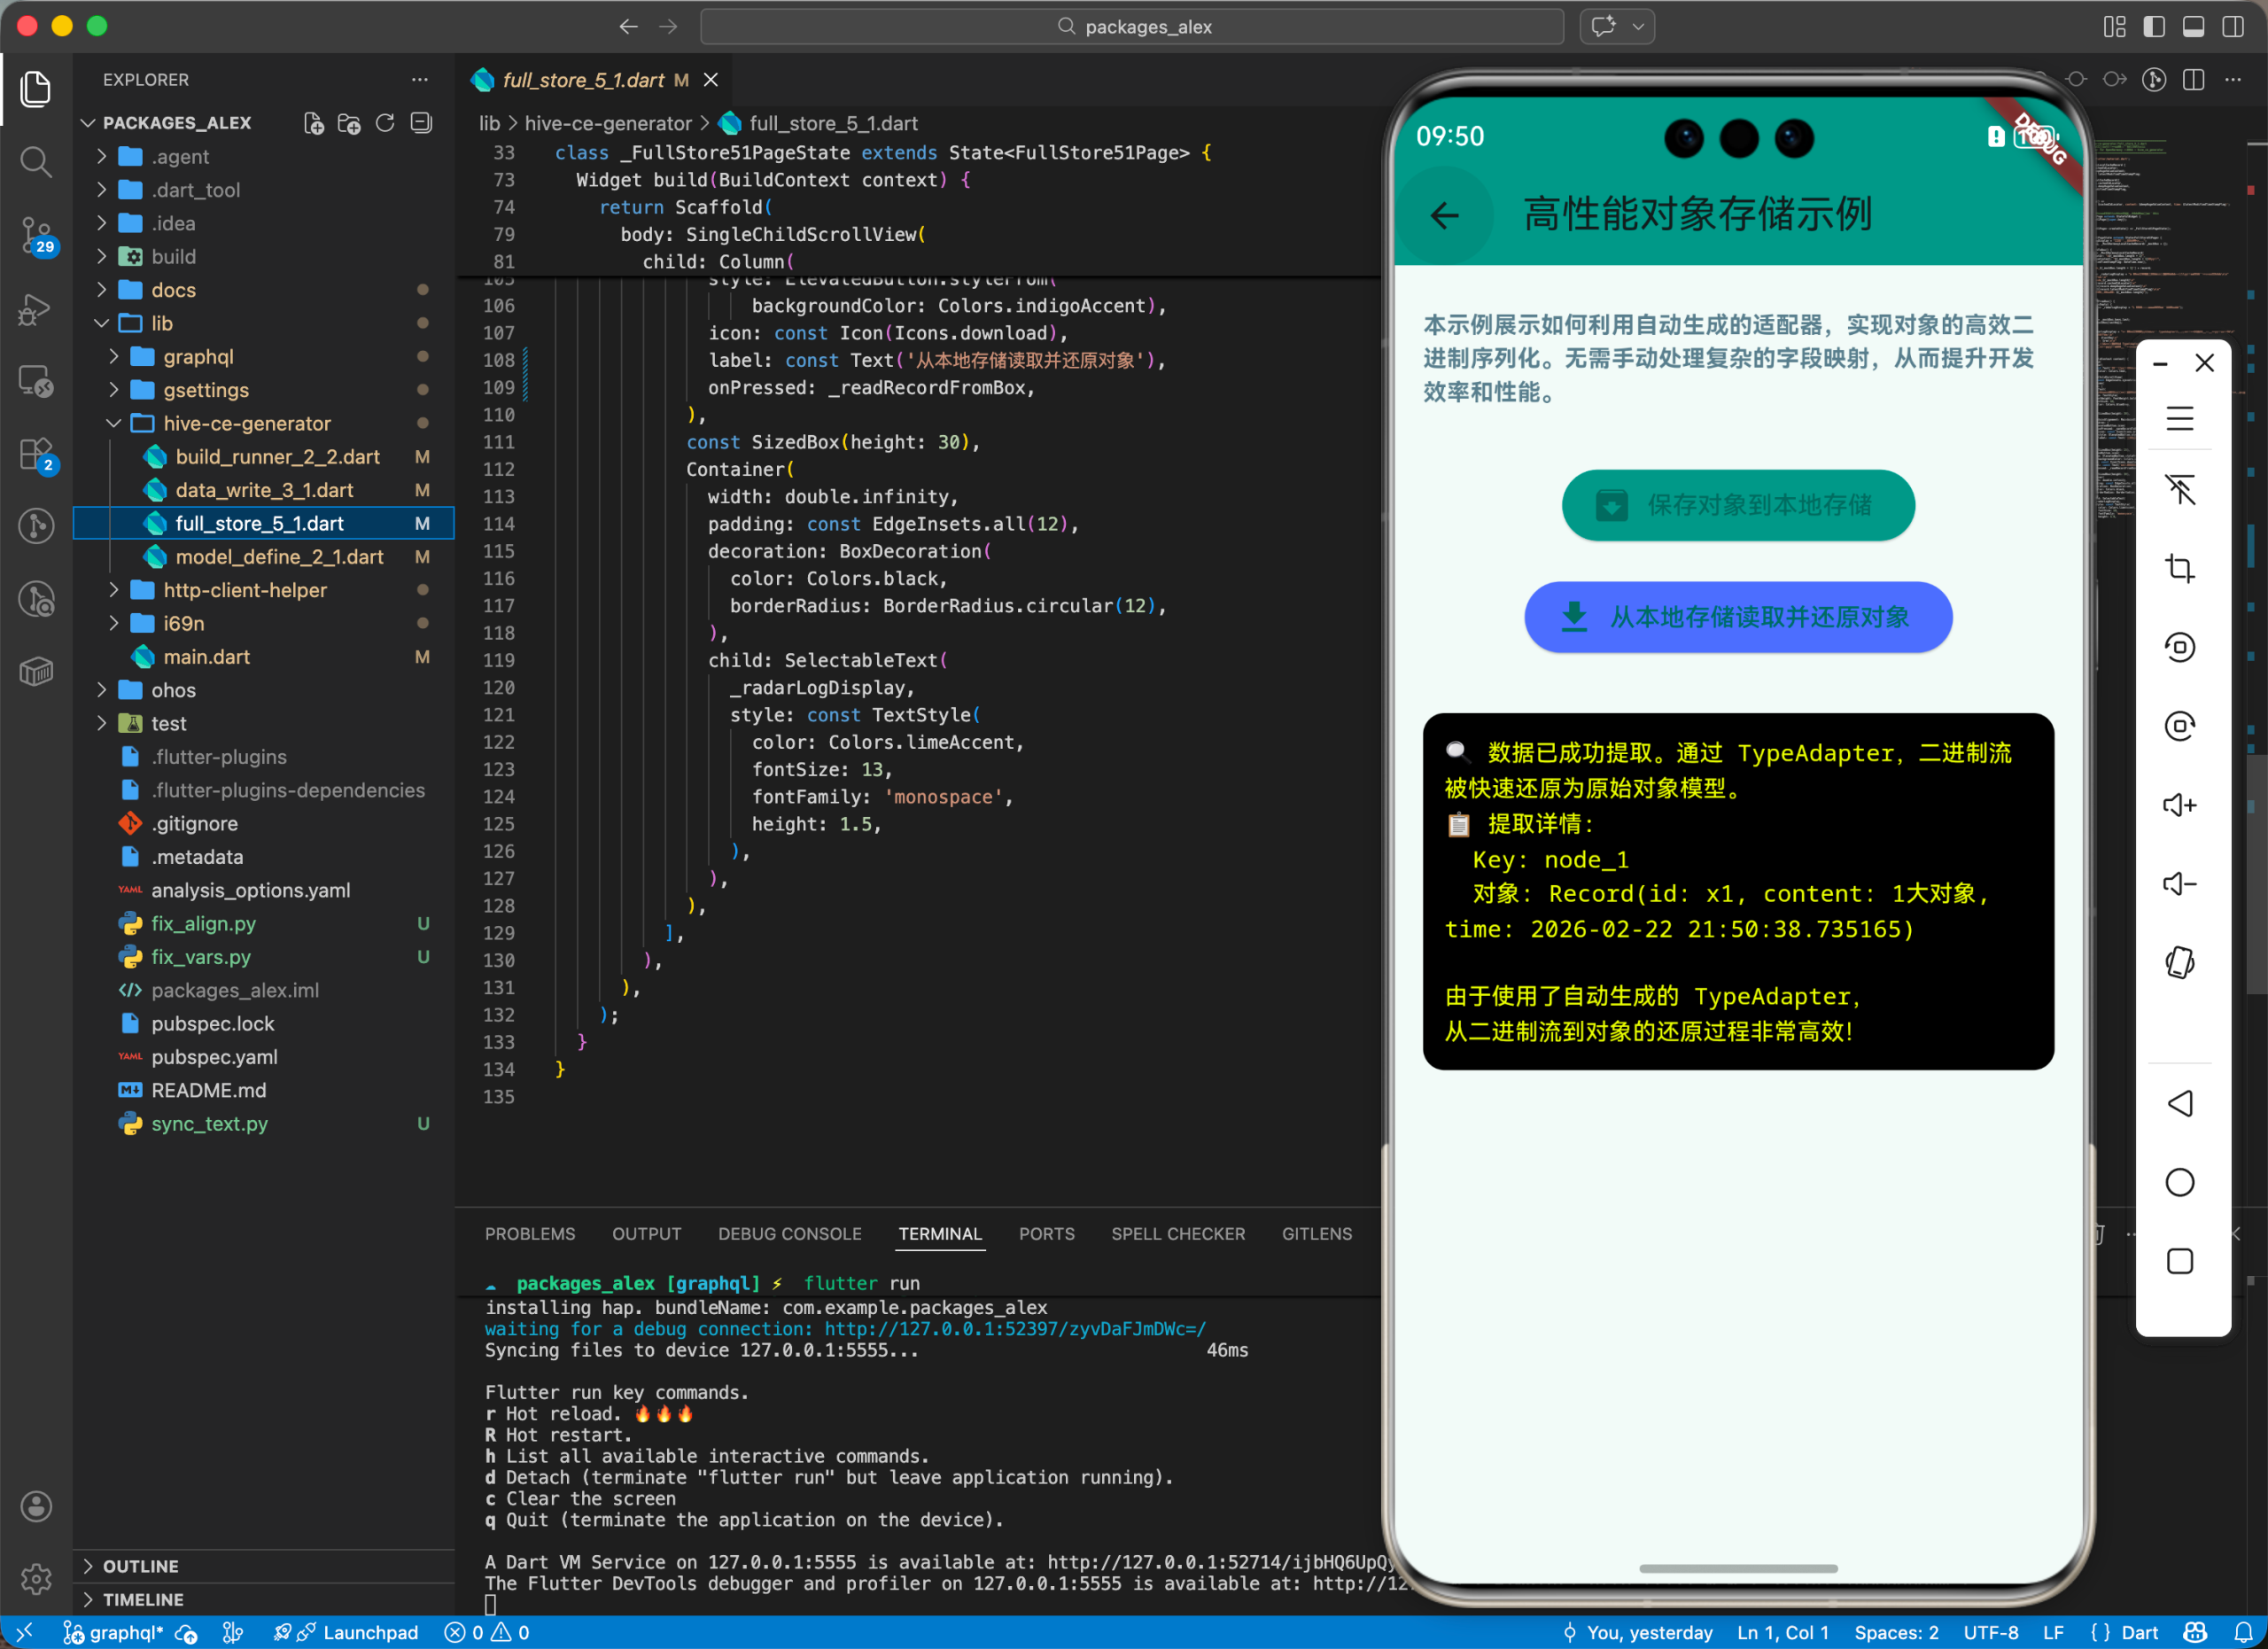The width and height of the screenshot is (2268, 1649).
Task: Open the Search view in activity bar
Action: click(36, 161)
